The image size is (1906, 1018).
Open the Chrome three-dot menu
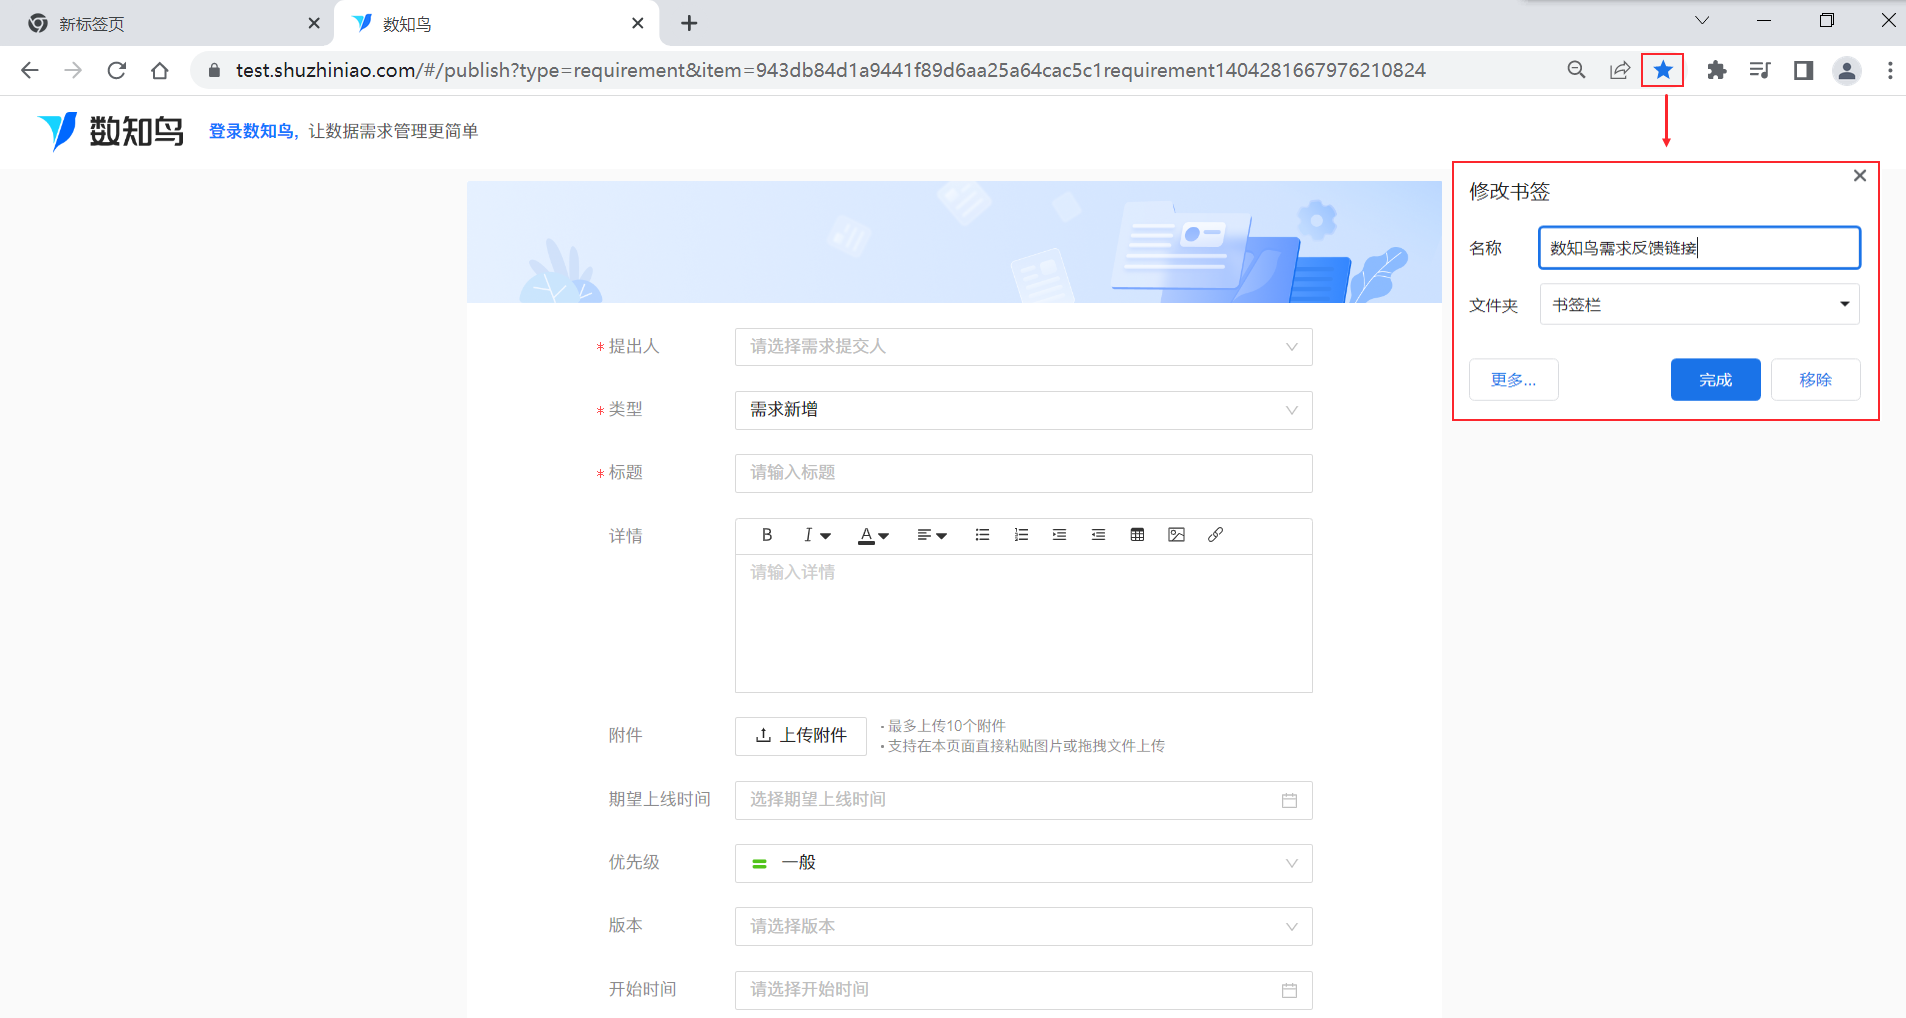(1890, 70)
